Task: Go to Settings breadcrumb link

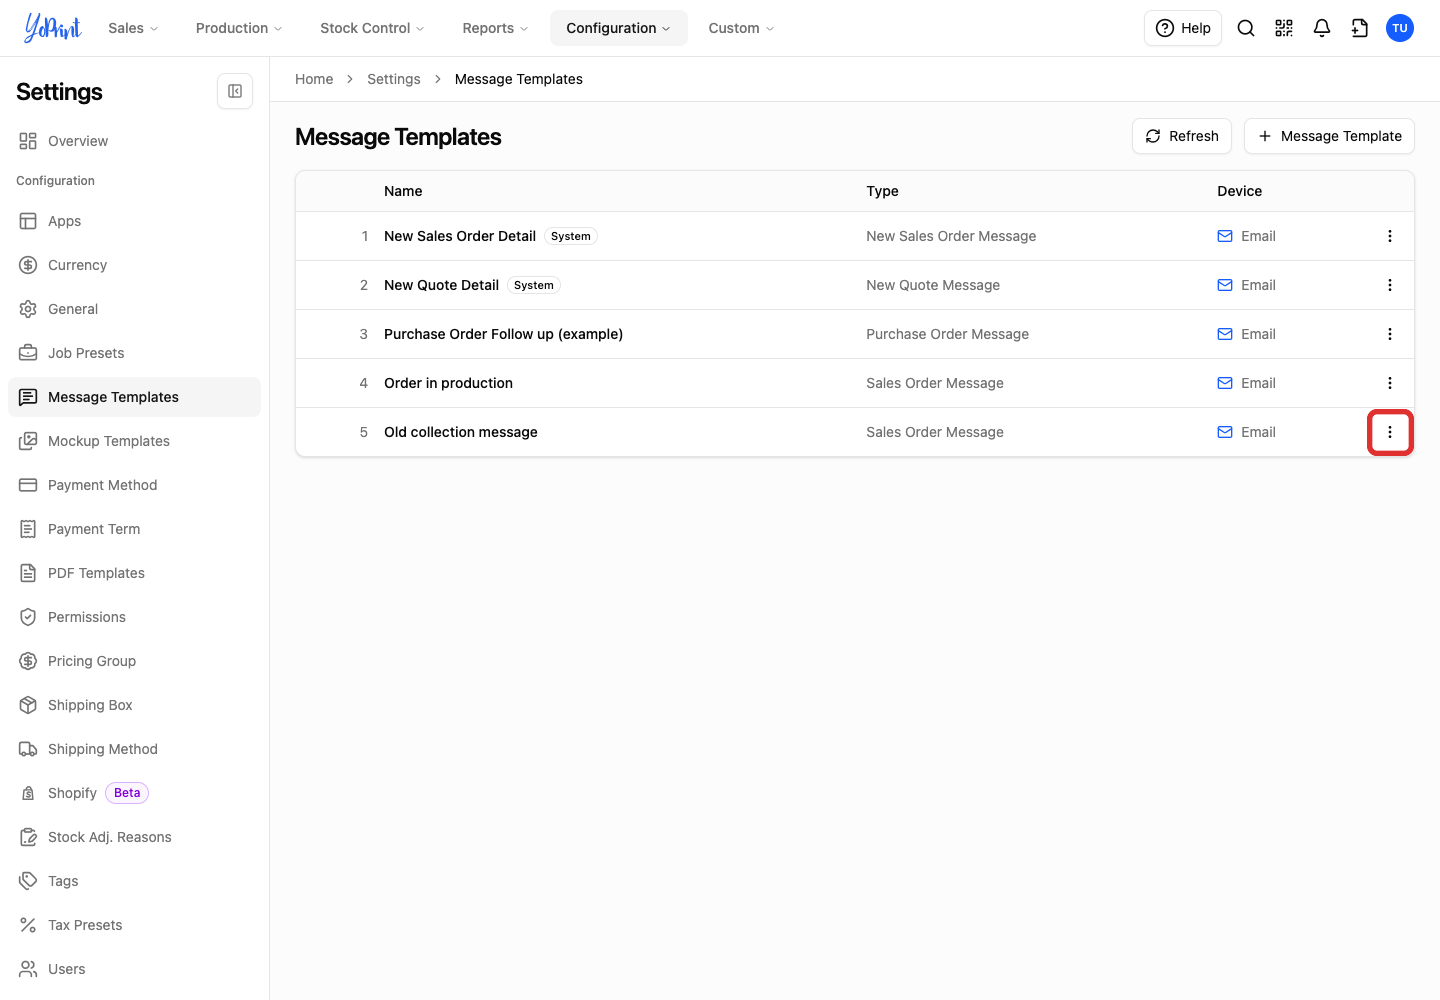Action: click(394, 79)
